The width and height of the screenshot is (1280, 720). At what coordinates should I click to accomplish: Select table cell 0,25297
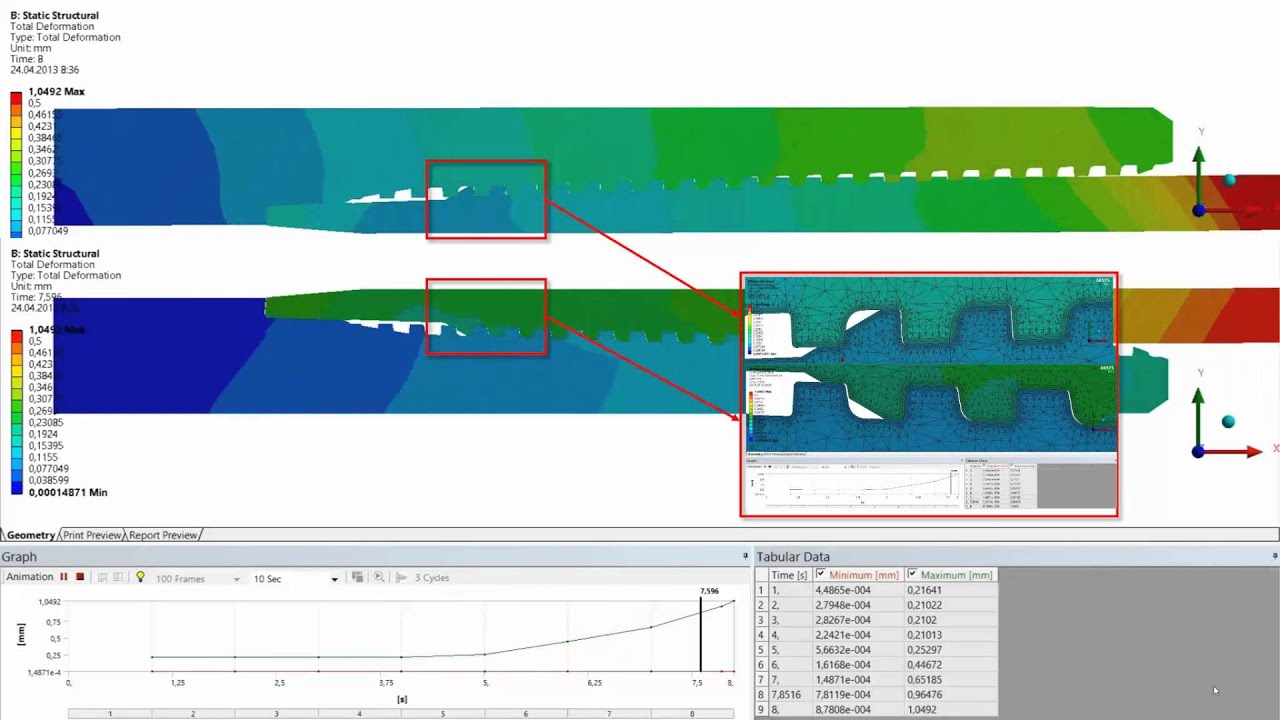(950, 650)
